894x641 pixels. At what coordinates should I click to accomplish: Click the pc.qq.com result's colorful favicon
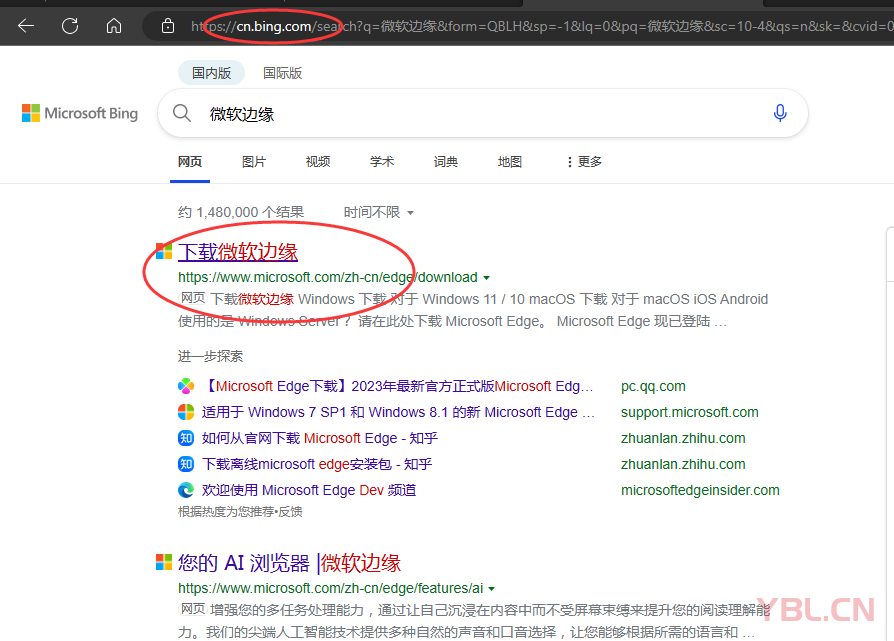tap(185, 385)
